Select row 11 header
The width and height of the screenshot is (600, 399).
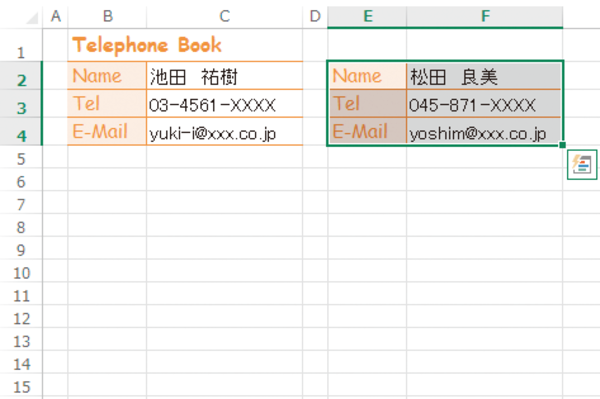[21, 293]
